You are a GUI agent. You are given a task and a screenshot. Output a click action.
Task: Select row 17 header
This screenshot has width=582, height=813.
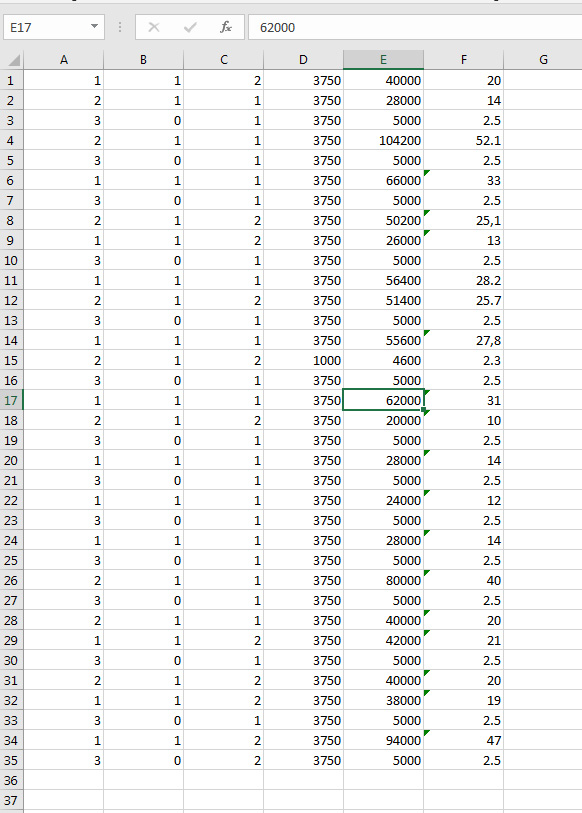[x=11, y=400]
